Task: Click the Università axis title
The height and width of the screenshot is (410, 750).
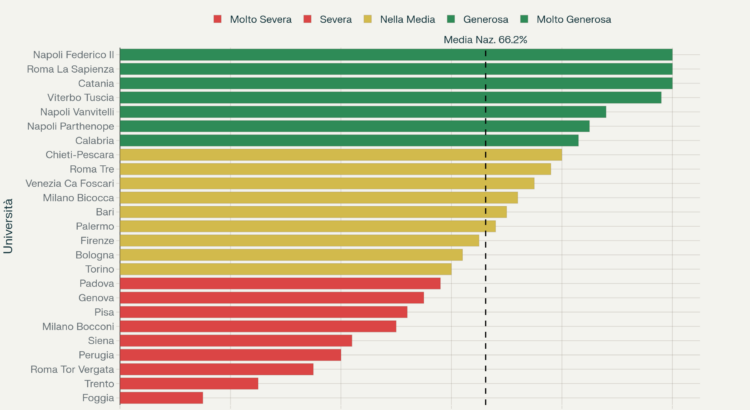Action: [x=9, y=226]
